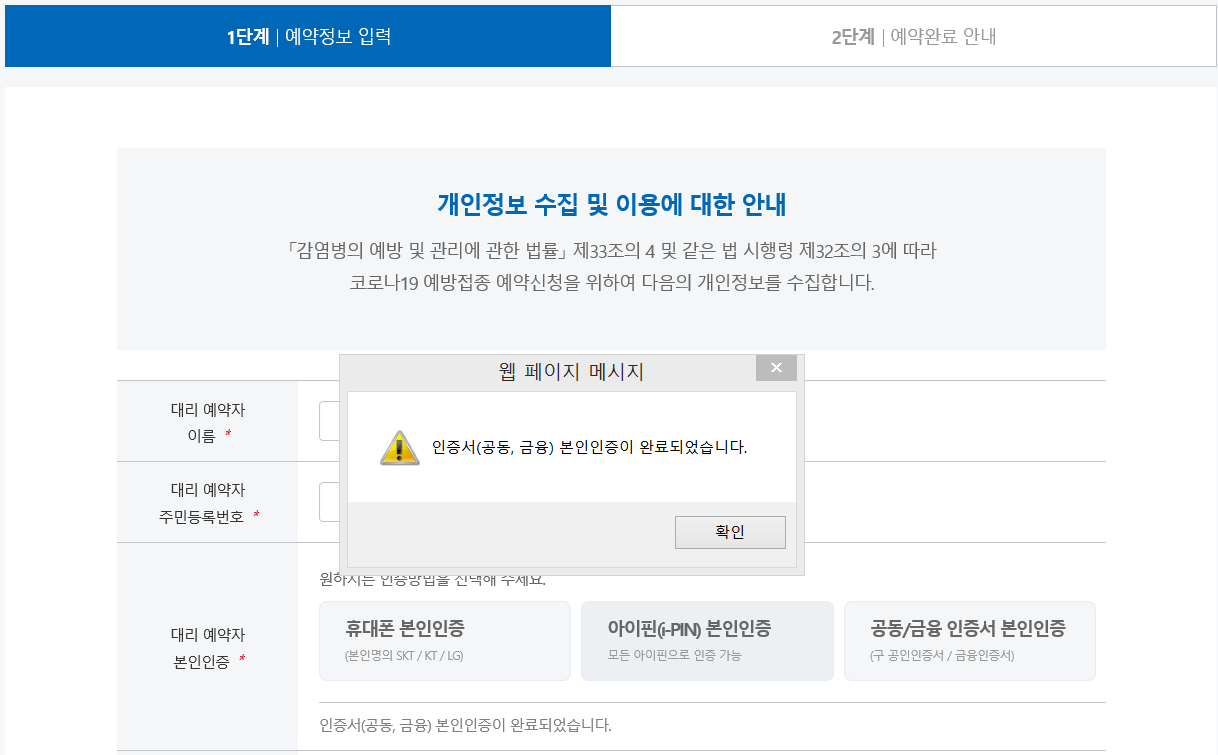Choose 공동/금융 인증서 본인인증 method
Screen dimensions: 1218x755
click(970, 641)
